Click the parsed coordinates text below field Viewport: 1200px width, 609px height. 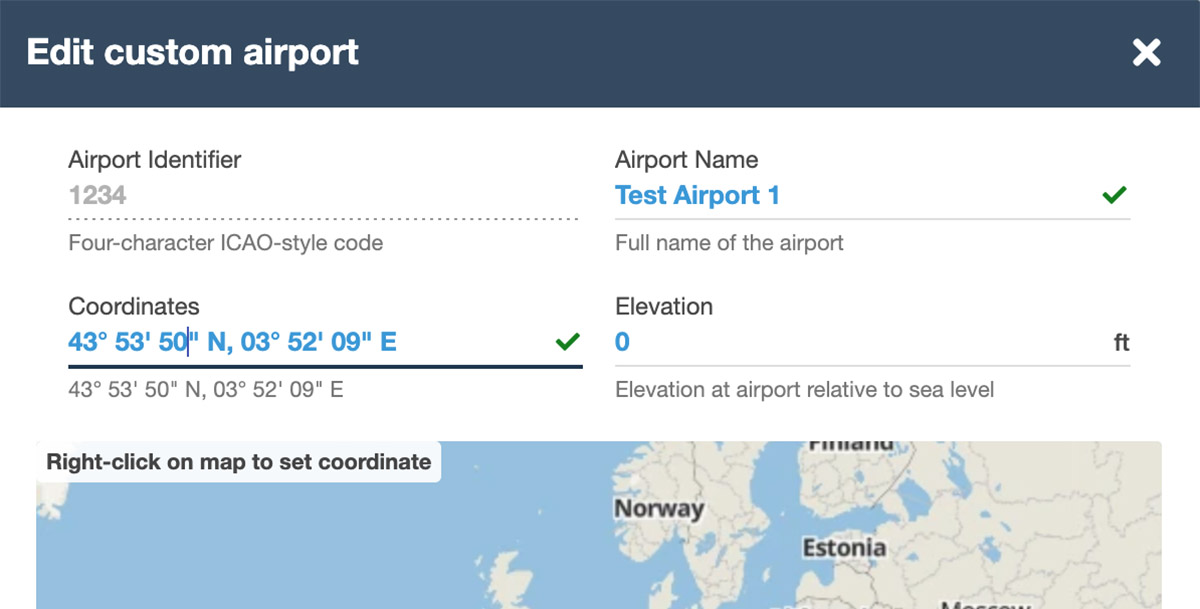coord(205,389)
